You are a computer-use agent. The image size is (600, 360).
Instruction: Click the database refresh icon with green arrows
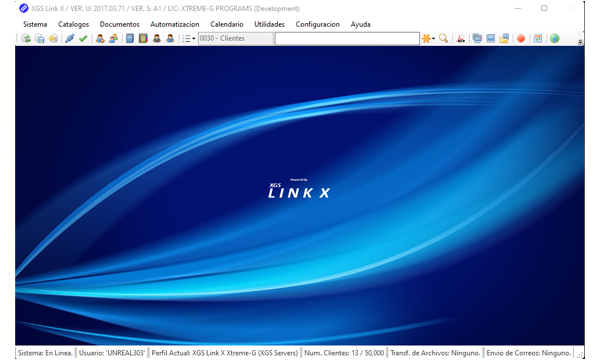click(26, 38)
